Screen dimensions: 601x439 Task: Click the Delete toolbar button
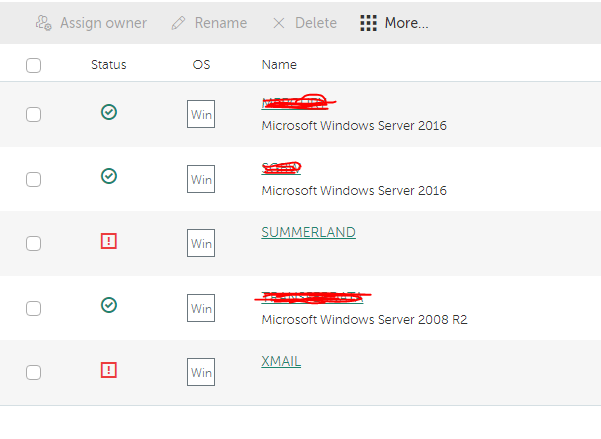click(305, 23)
